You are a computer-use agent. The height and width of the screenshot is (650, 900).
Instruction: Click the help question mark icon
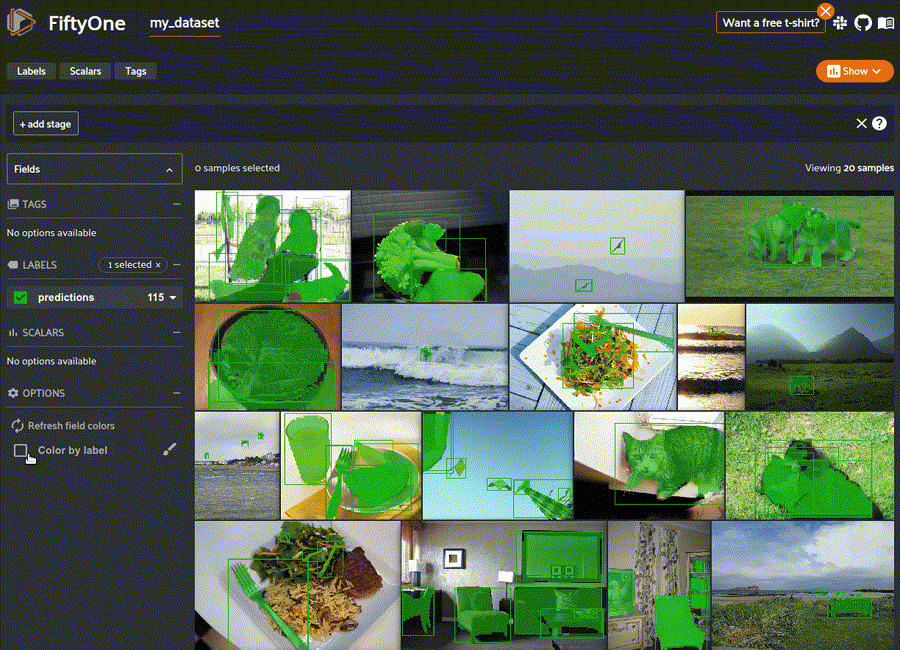click(x=879, y=123)
